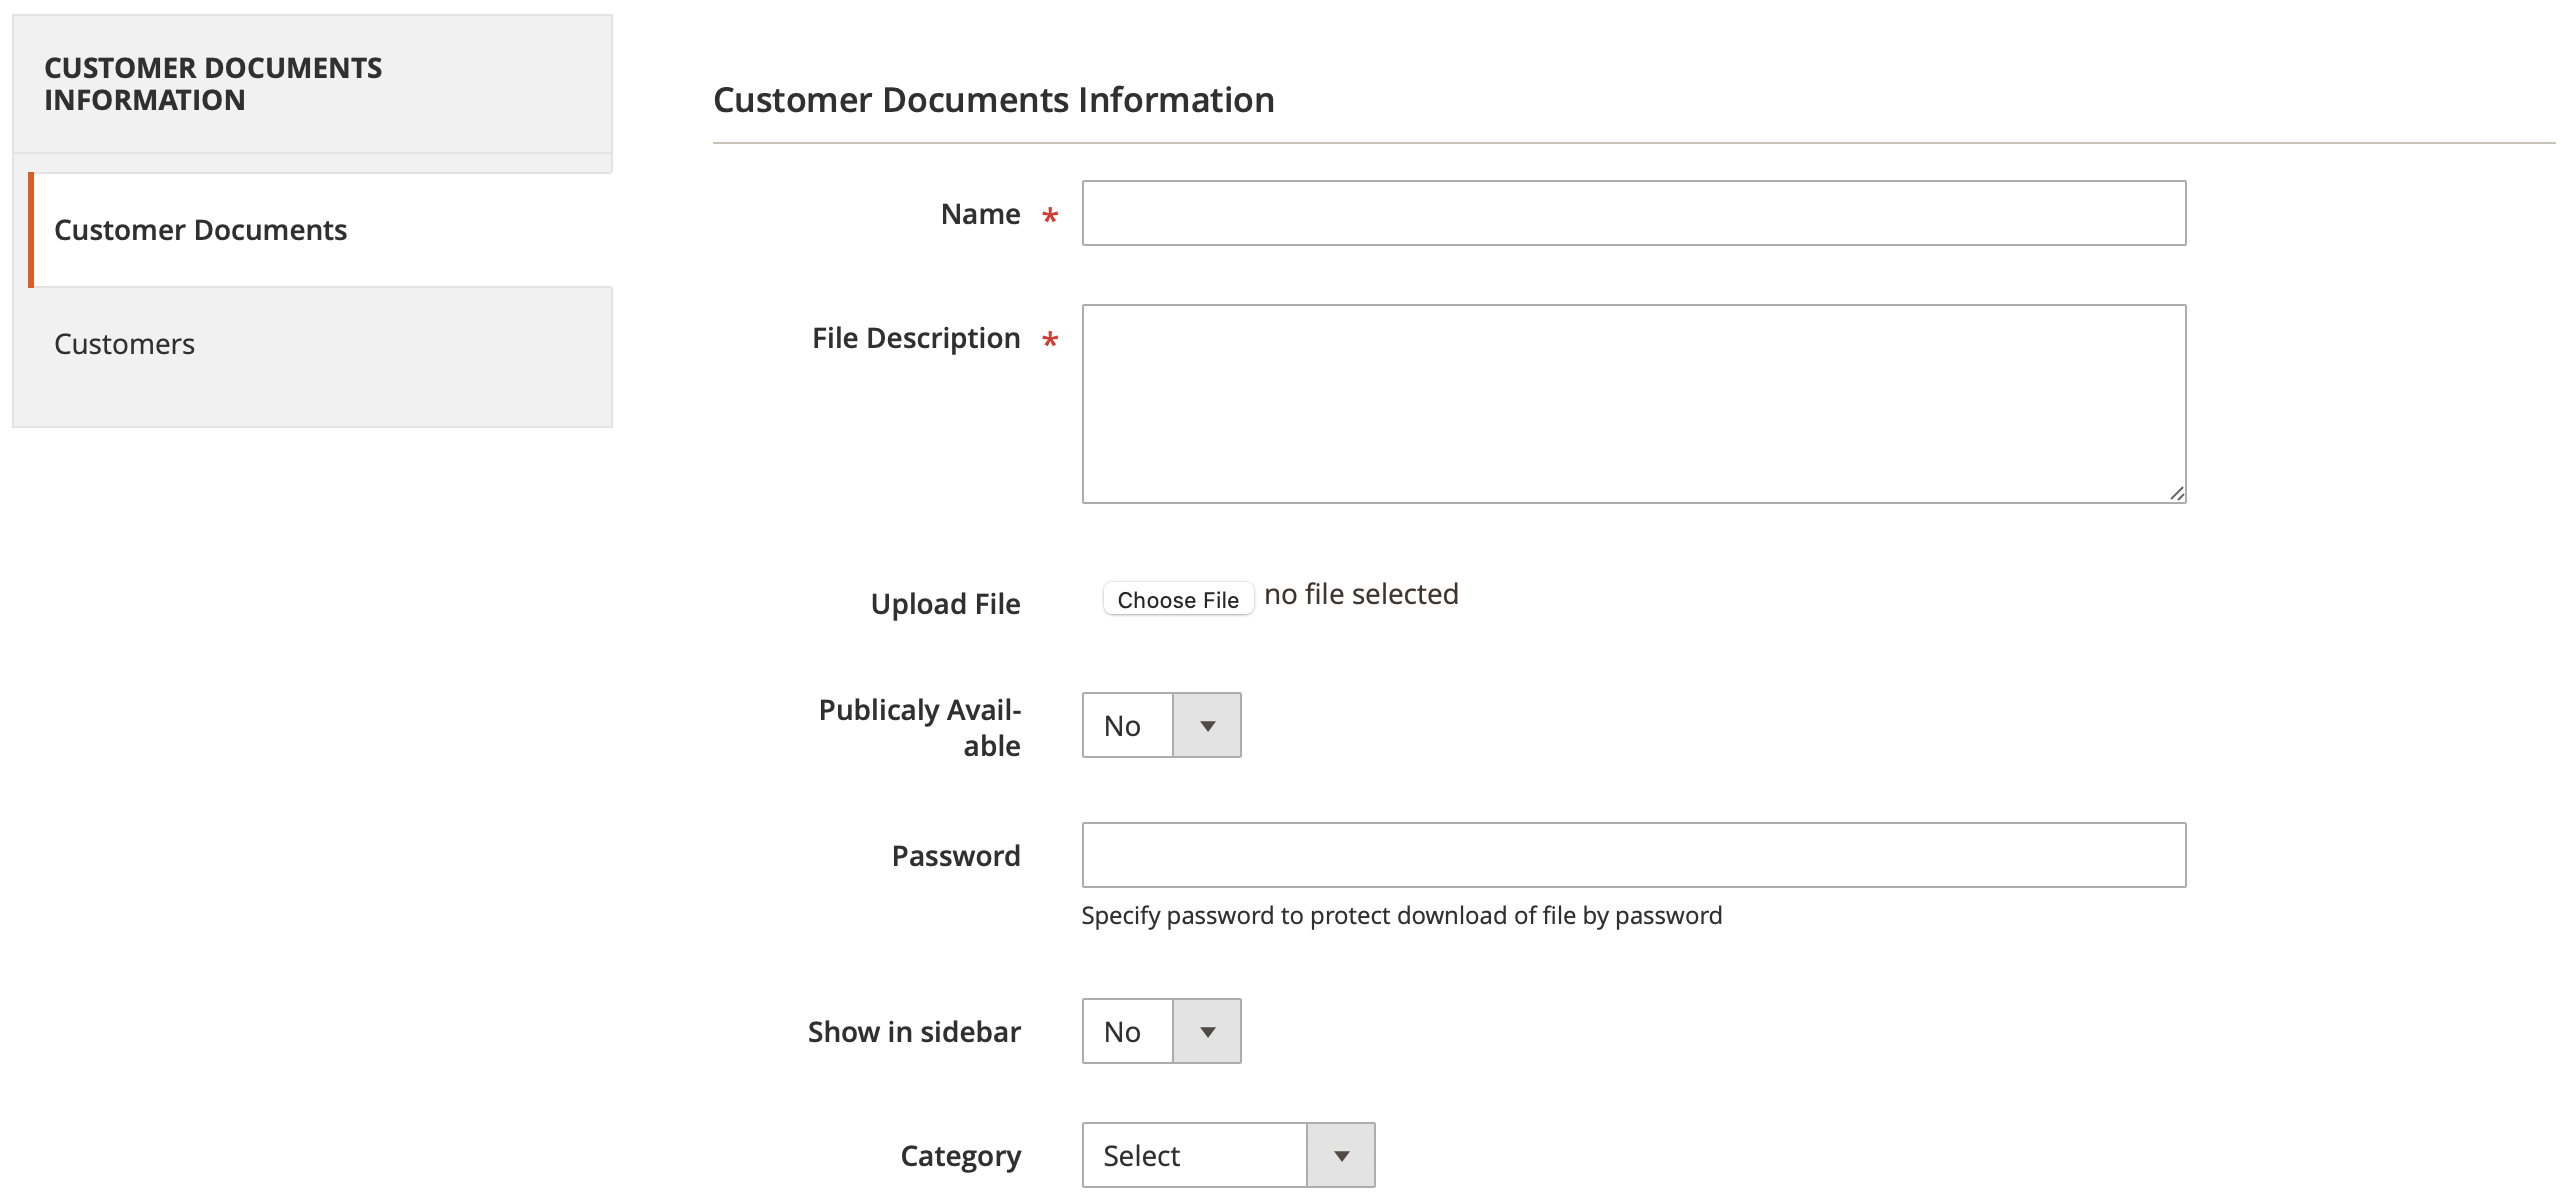Click the Publicaly Available label

919,727
